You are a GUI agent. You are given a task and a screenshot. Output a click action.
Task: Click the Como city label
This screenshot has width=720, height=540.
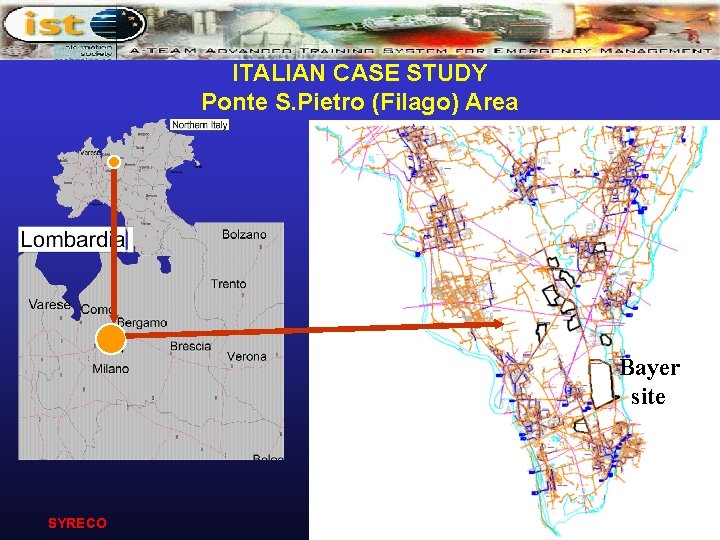(x=96, y=309)
